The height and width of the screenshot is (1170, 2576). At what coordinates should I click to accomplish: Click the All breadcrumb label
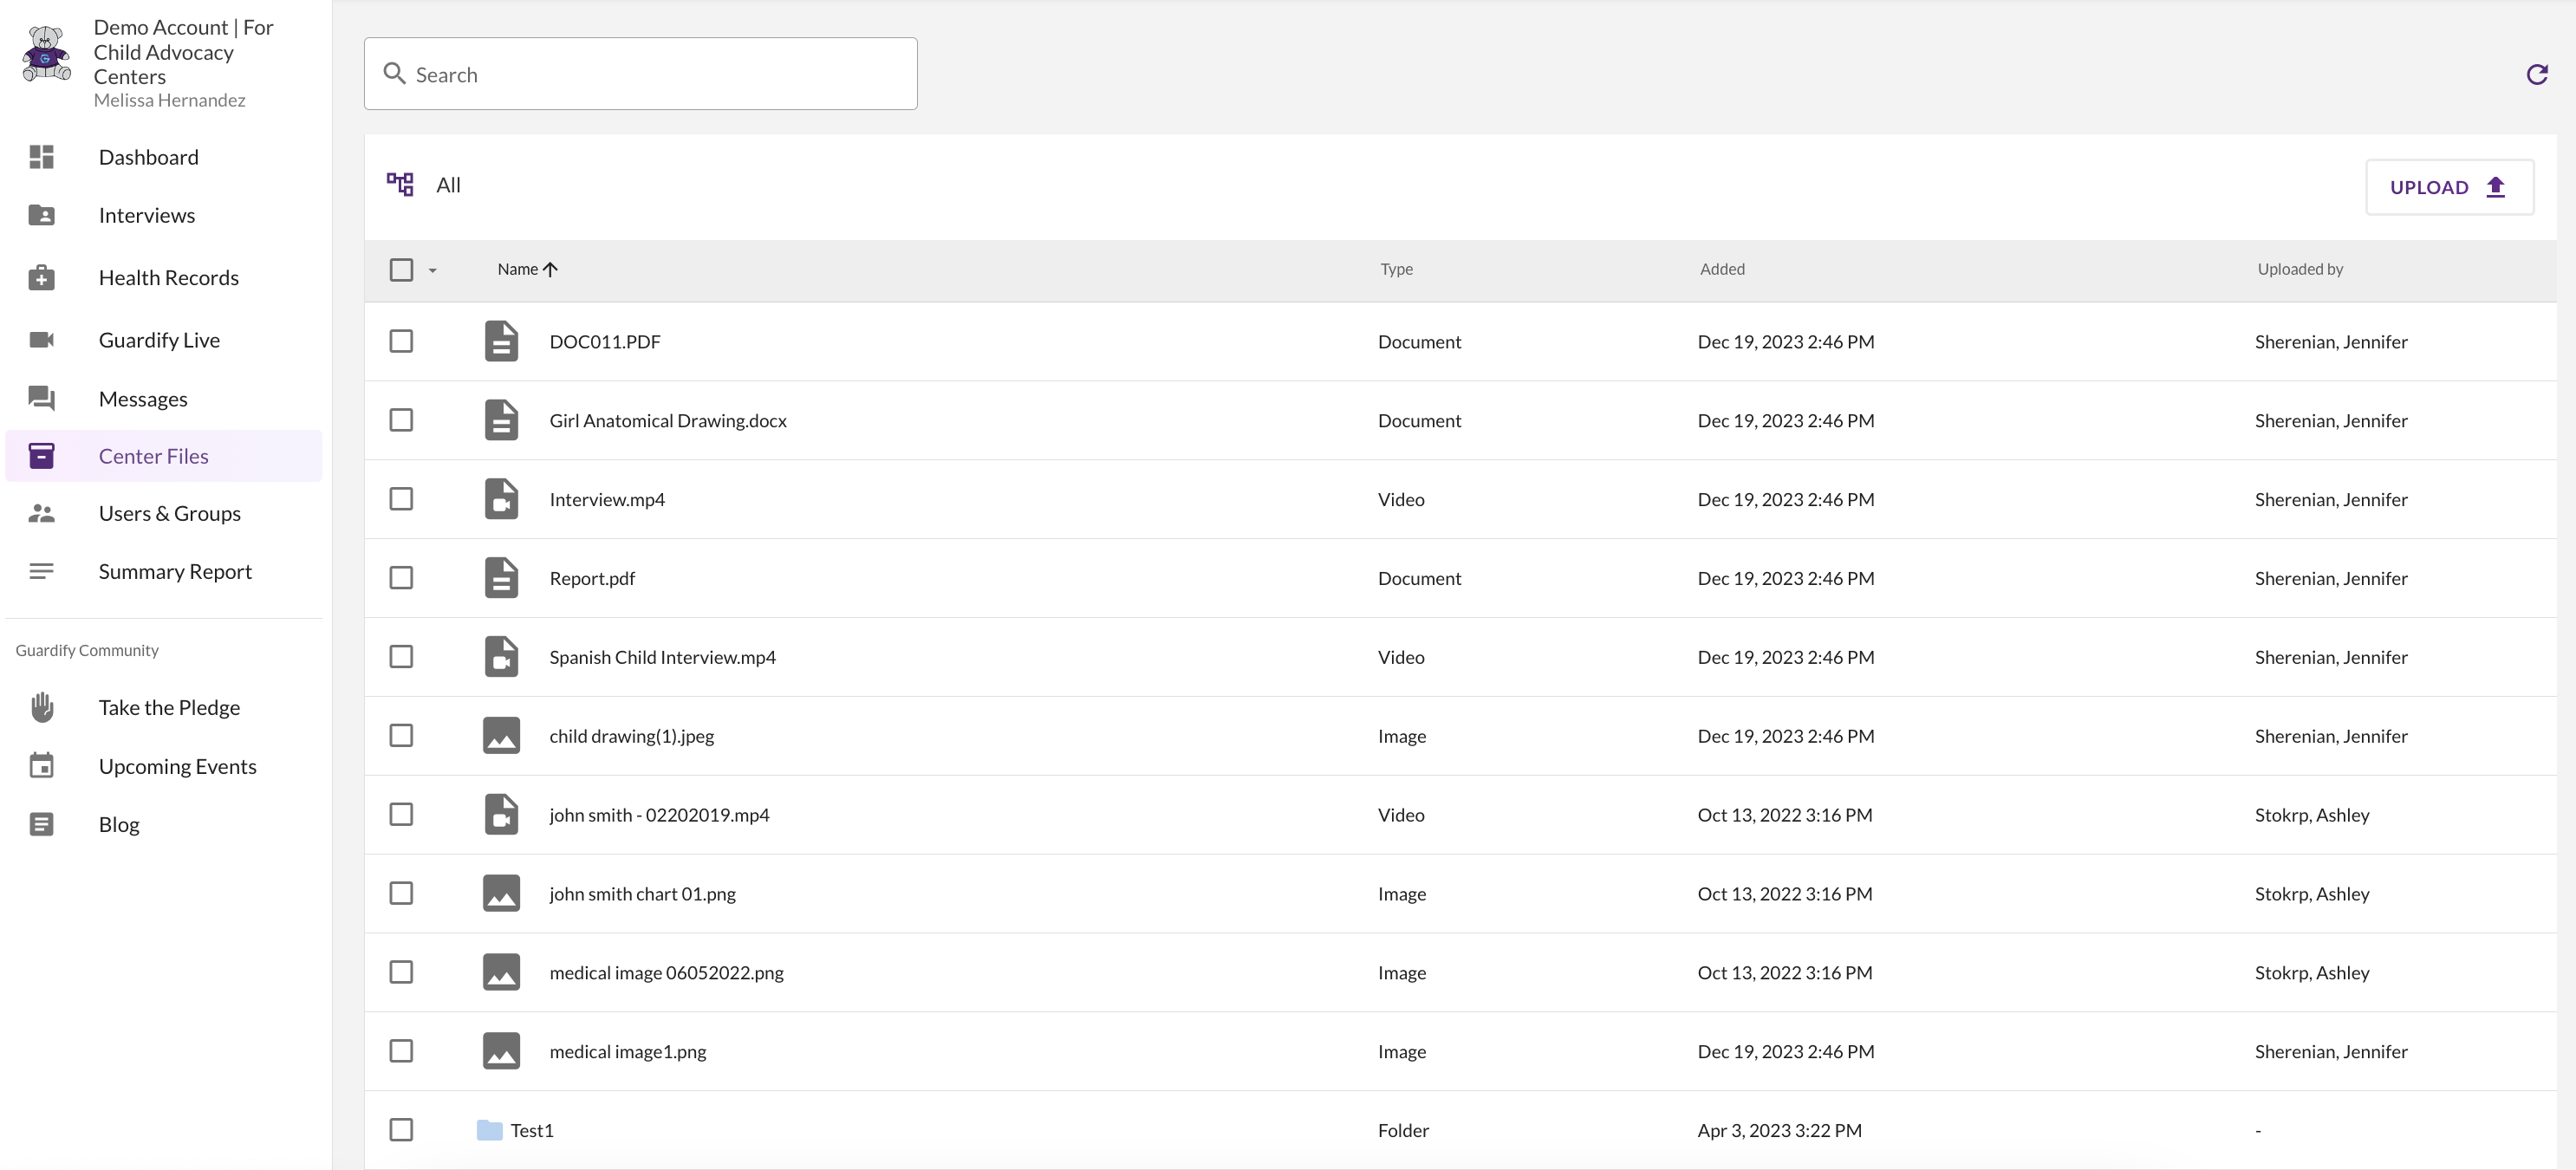click(448, 185)
